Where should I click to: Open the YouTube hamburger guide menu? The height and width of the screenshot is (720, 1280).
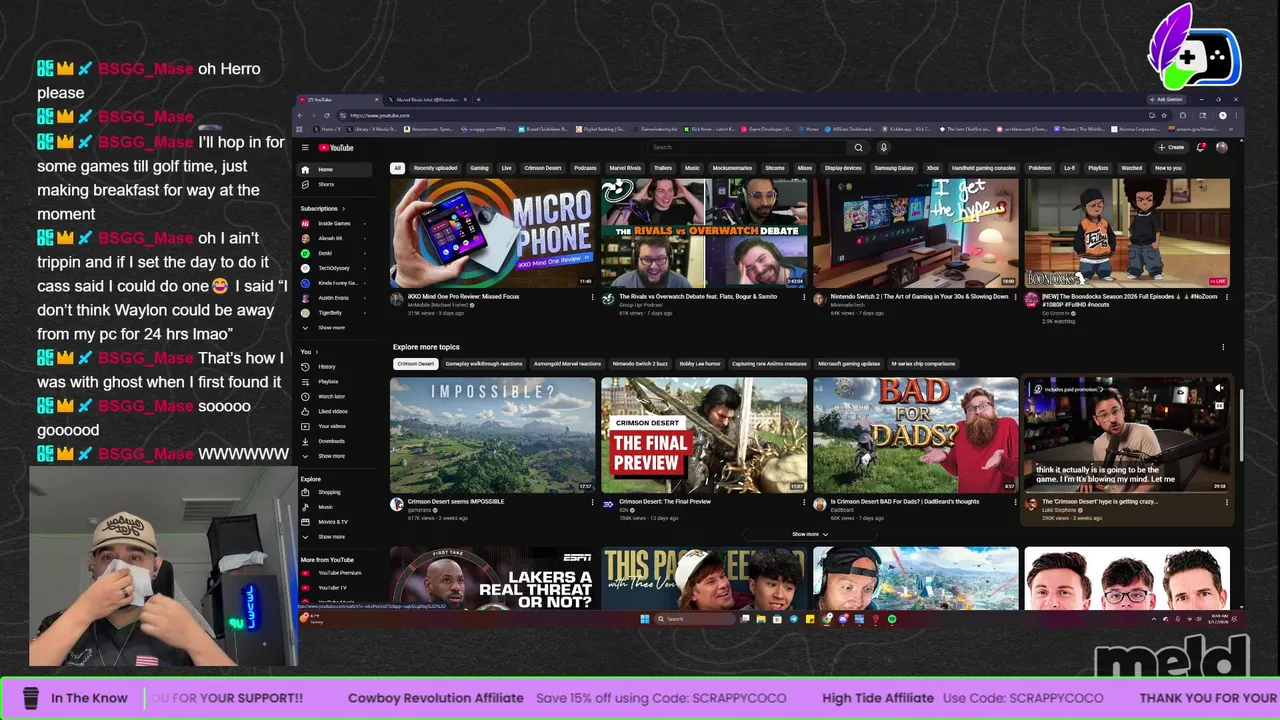pyautogui.click(x=305, y=148)
